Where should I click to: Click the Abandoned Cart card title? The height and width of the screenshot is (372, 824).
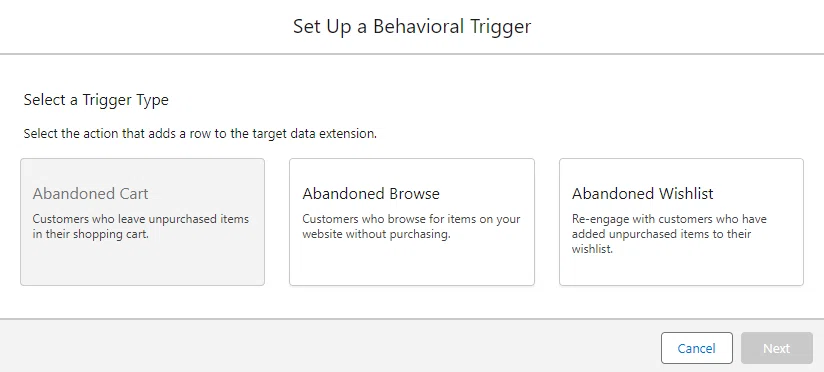90,193
